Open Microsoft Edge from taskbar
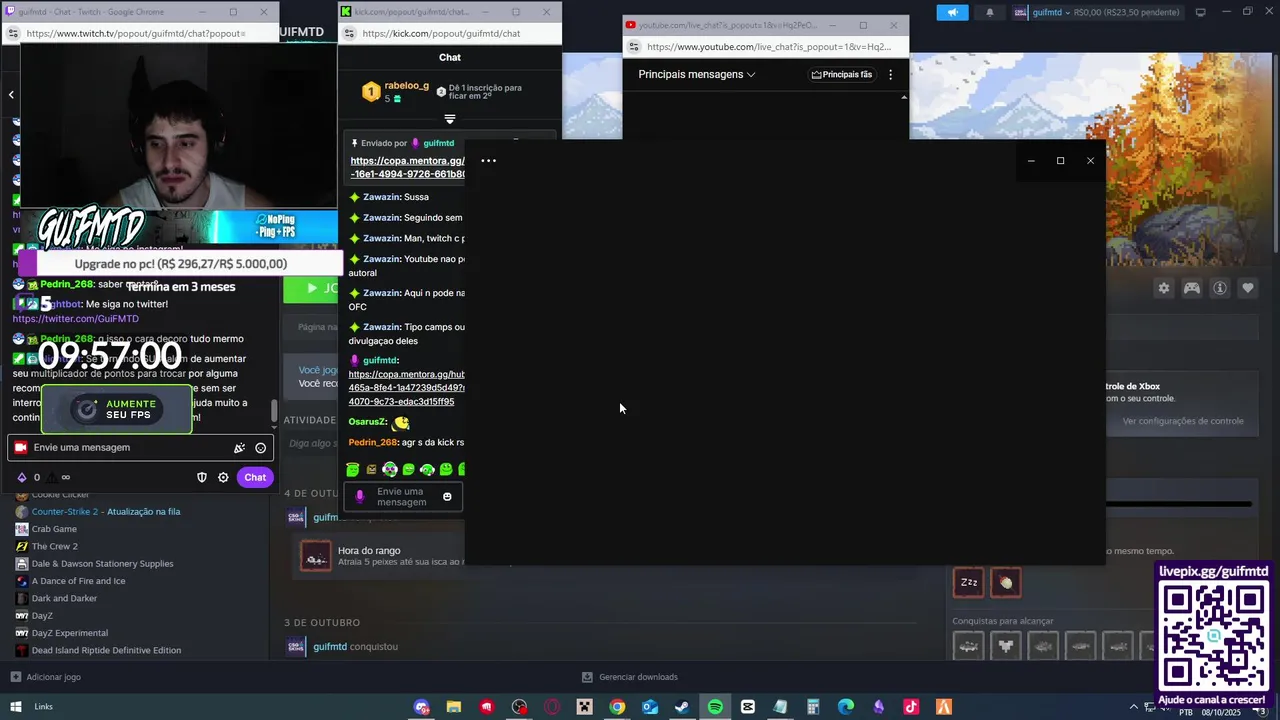Screen dimensions: 1280x720 (846, 707)
